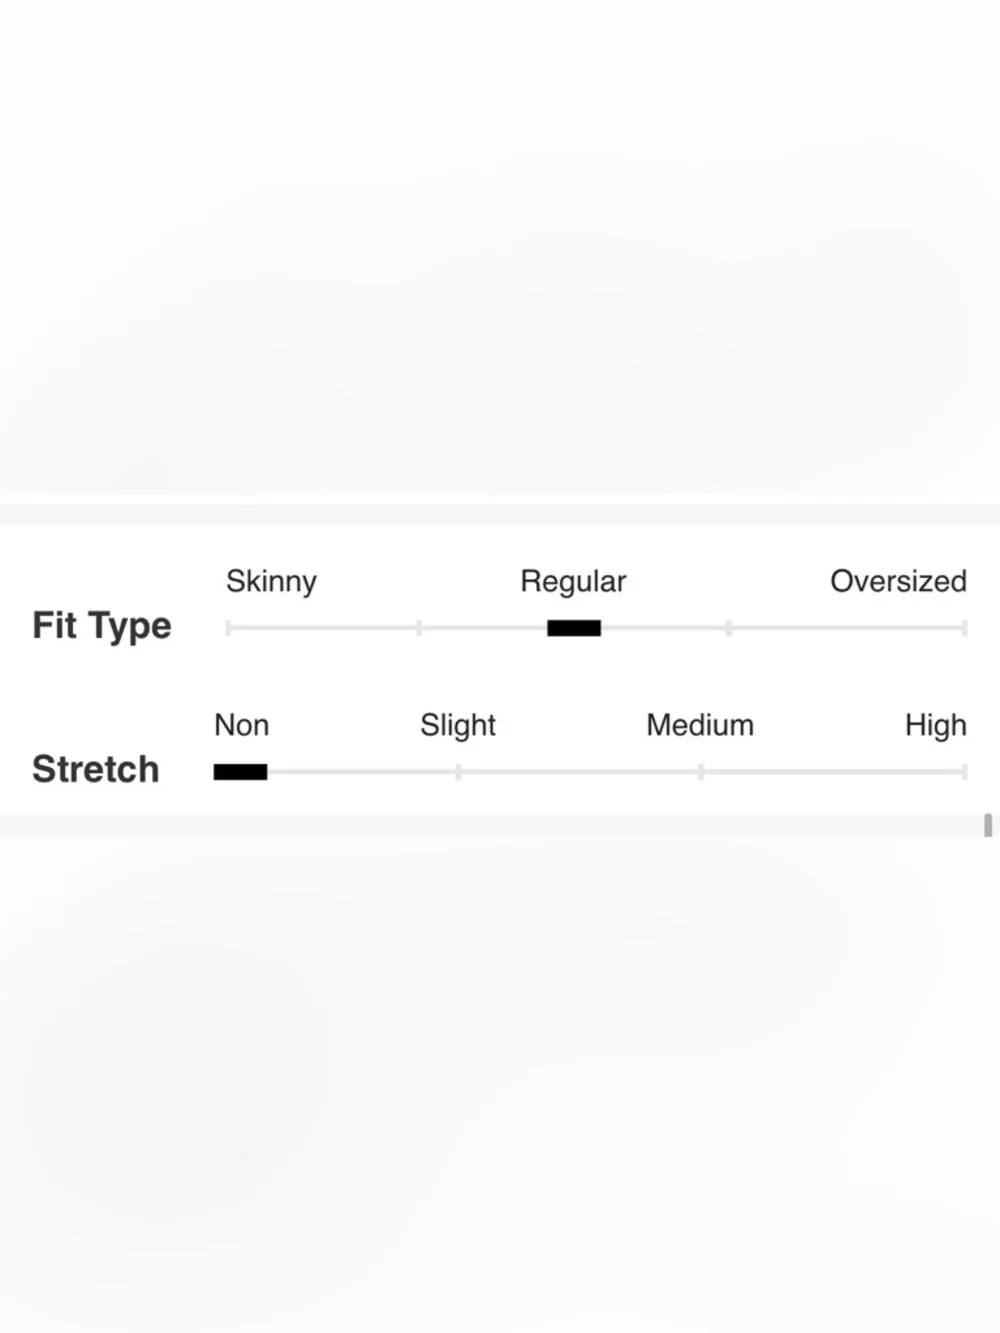This screenshot has height=1333, width=1000.
Task: Click the Fit Type tick between Regular and Oversized
Action: pos(729,628)
